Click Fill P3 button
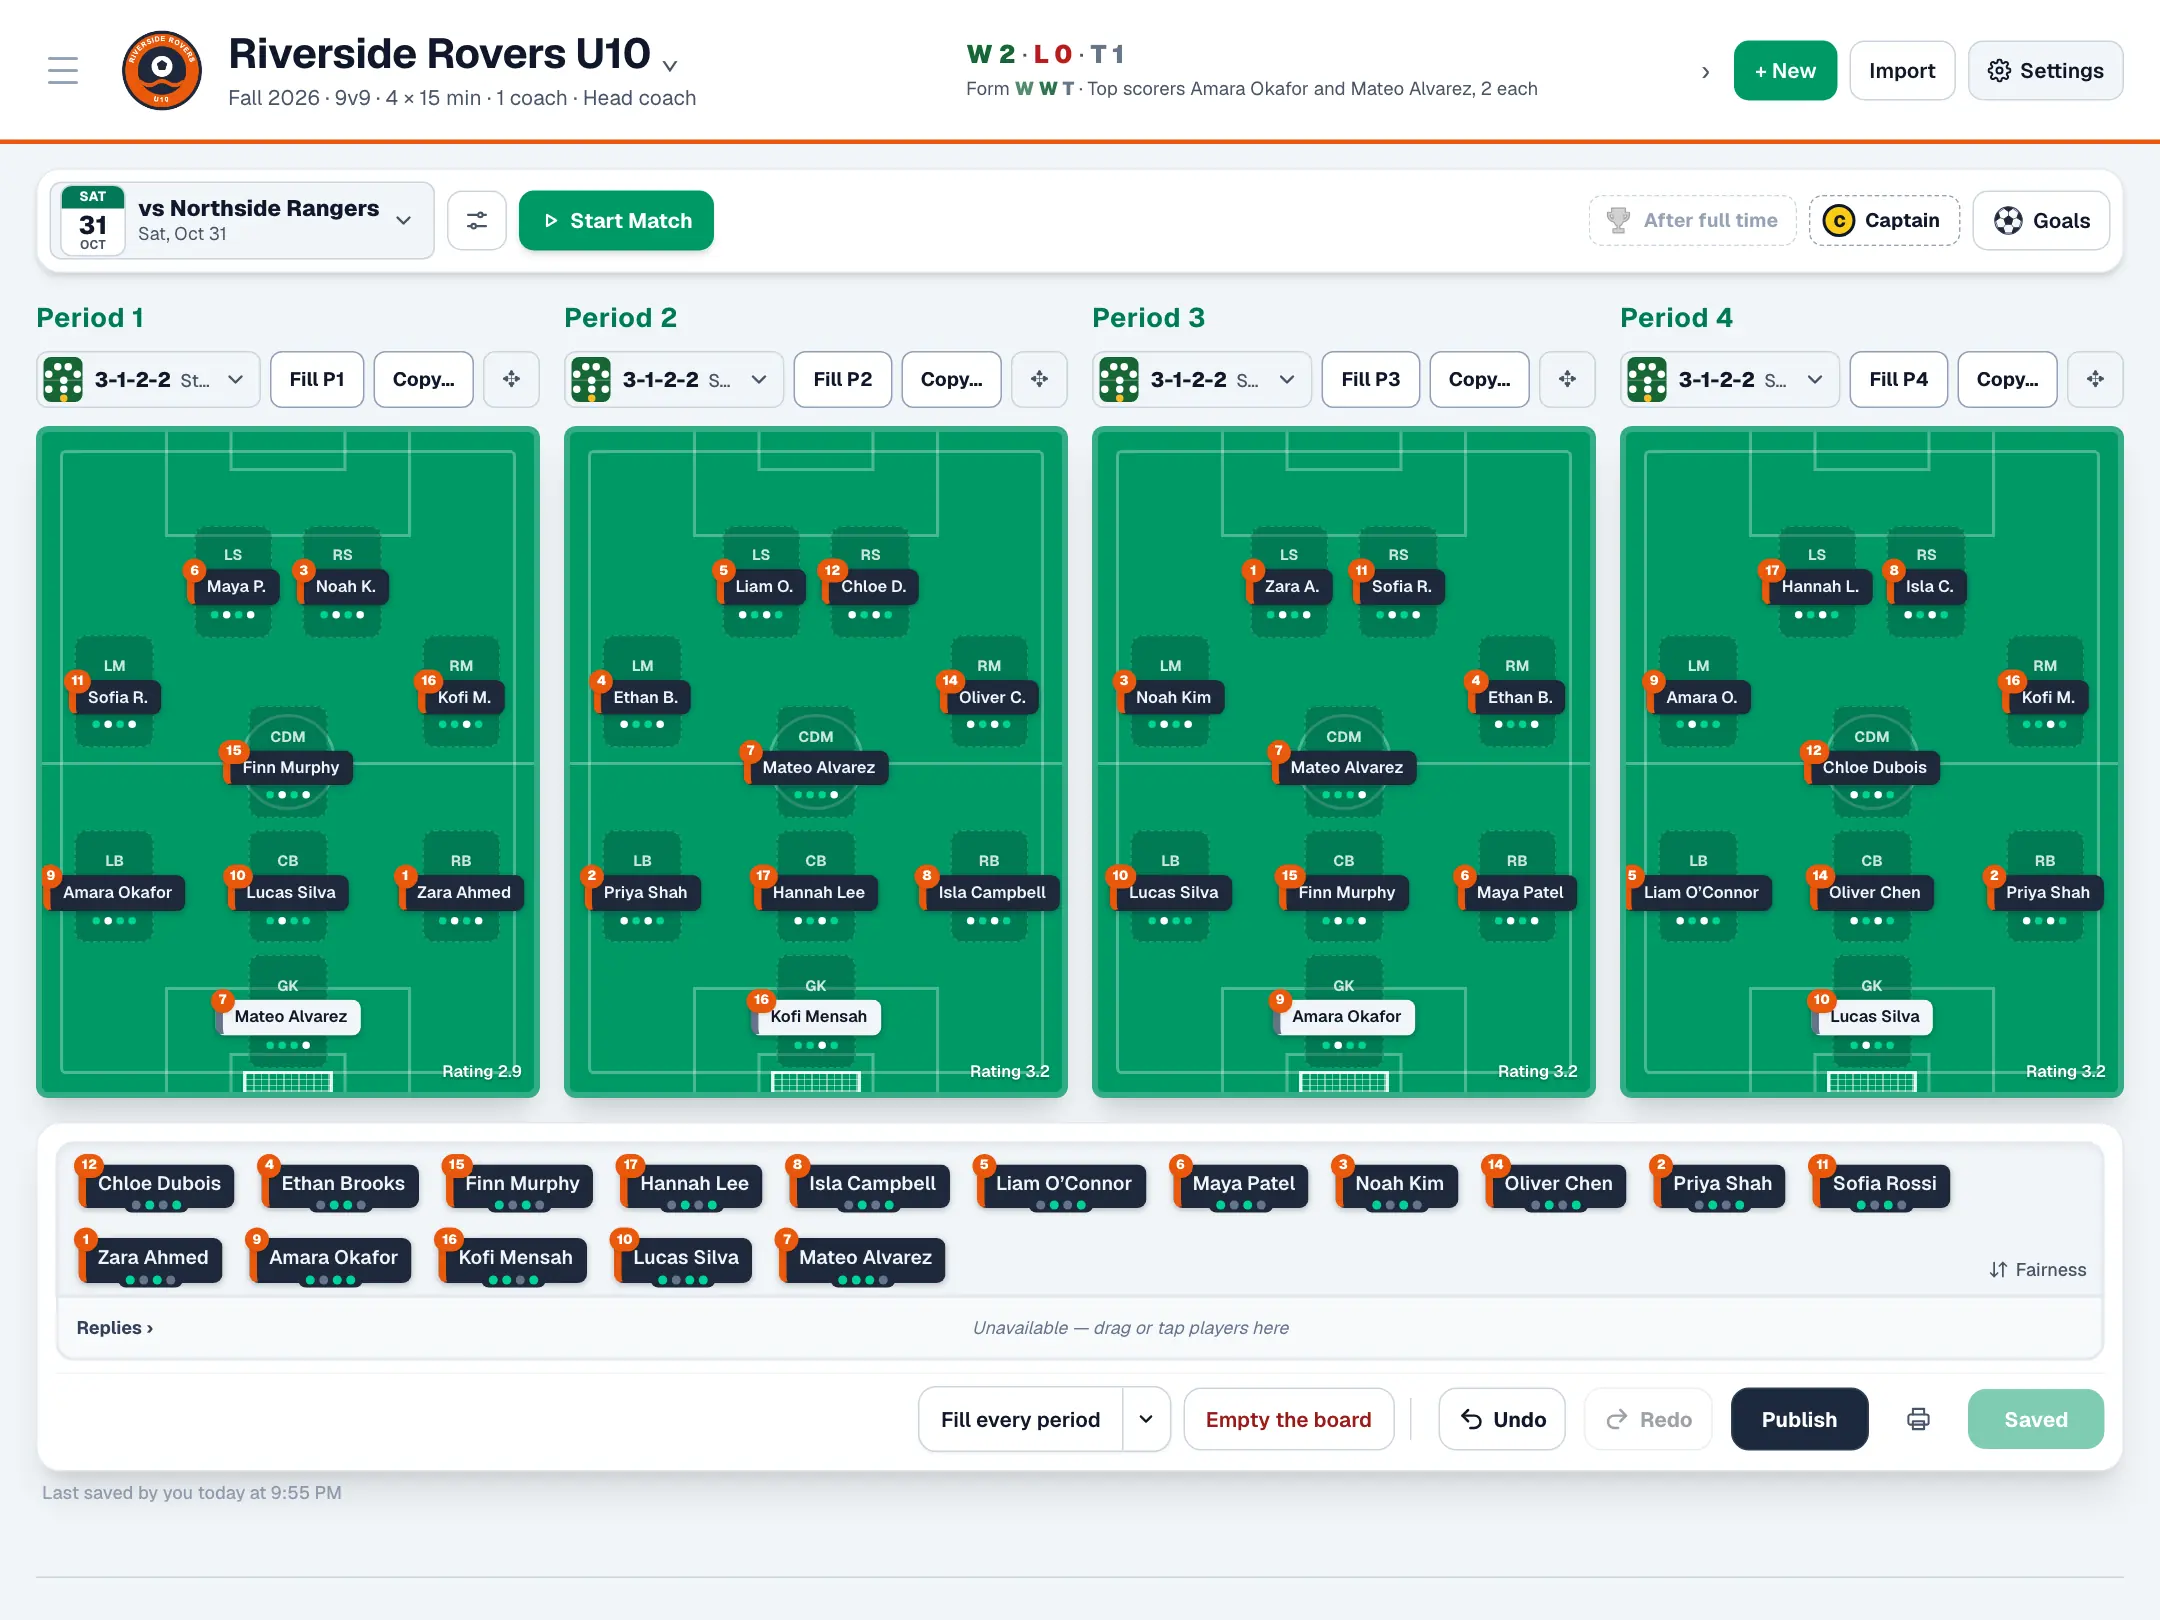This screenshot has height=1620, width=2160. pyautogui.click(x=1370, y=379)
